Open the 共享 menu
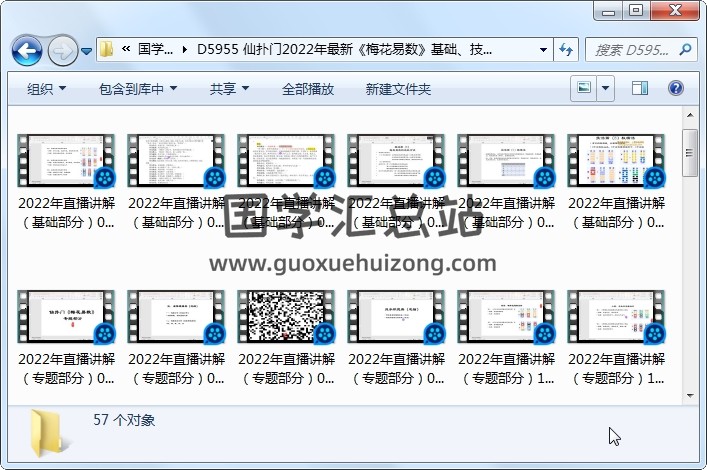Screen dimensions: 707x470 (230, 89)
